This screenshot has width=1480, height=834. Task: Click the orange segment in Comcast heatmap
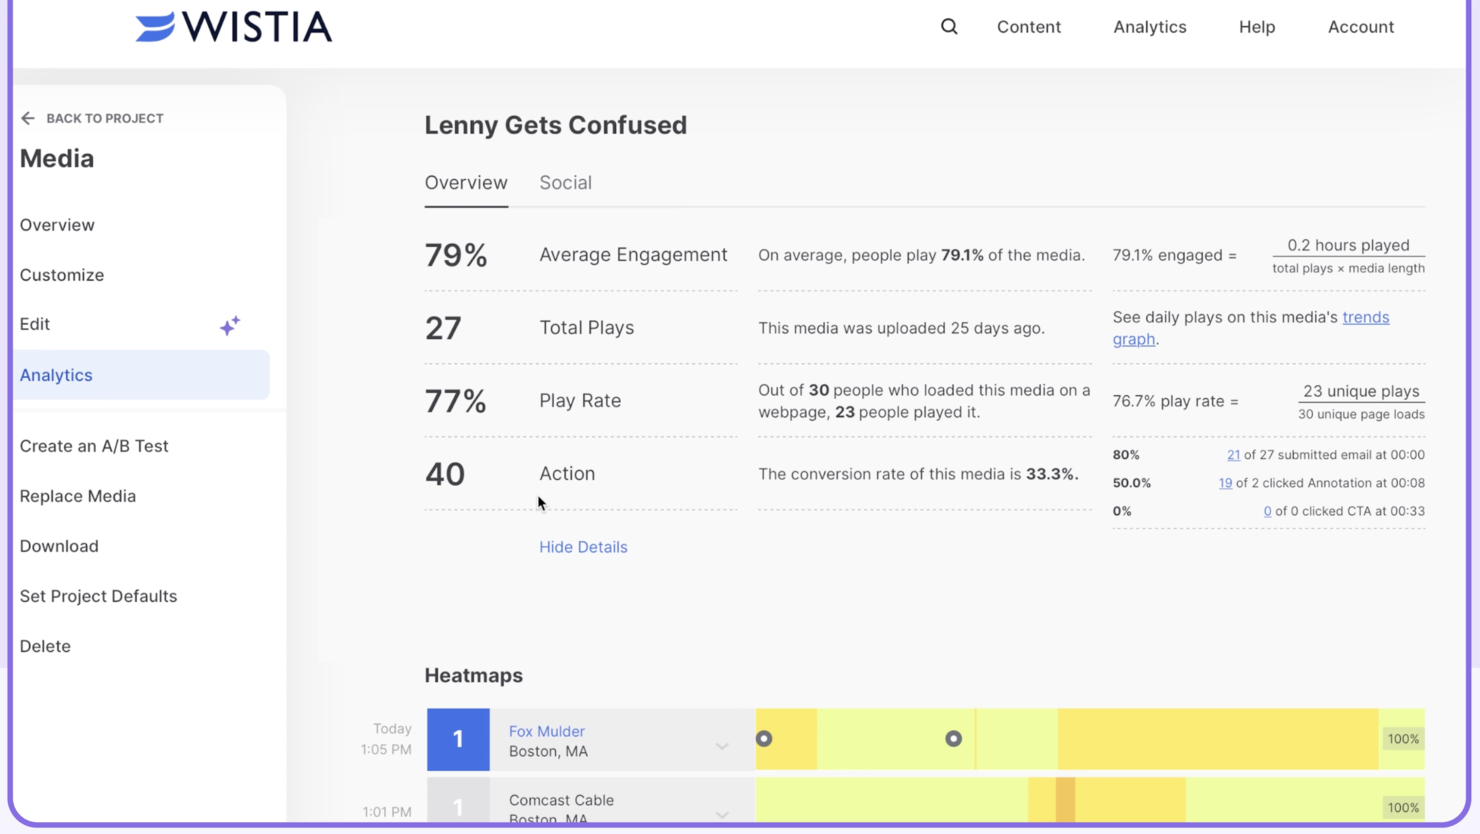coord(1066,802)
